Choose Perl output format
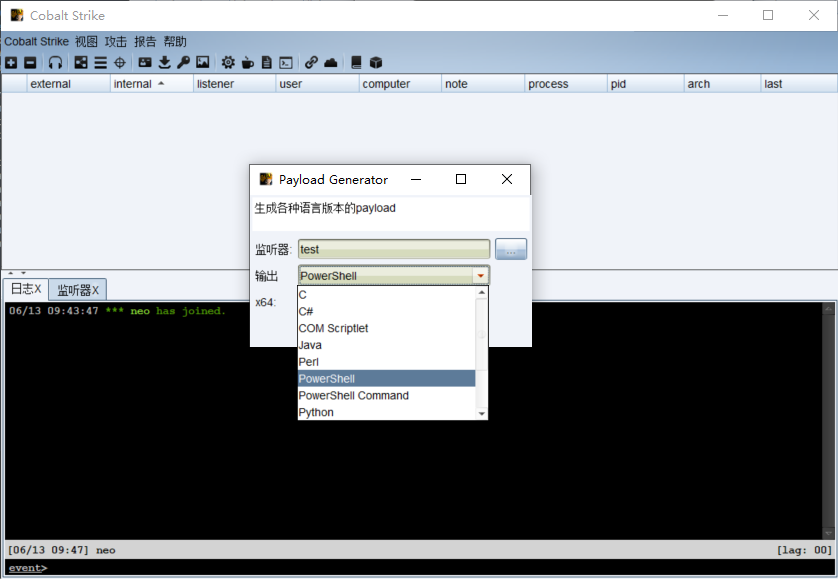The height and width of the screenshot is (579, 838). (386, 362)
